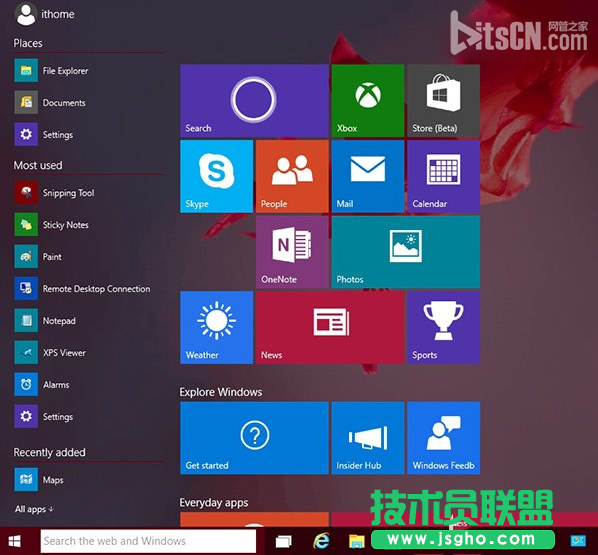Click the Windows Start button
This screenshot has height=555, width=598.
[15, 541]
